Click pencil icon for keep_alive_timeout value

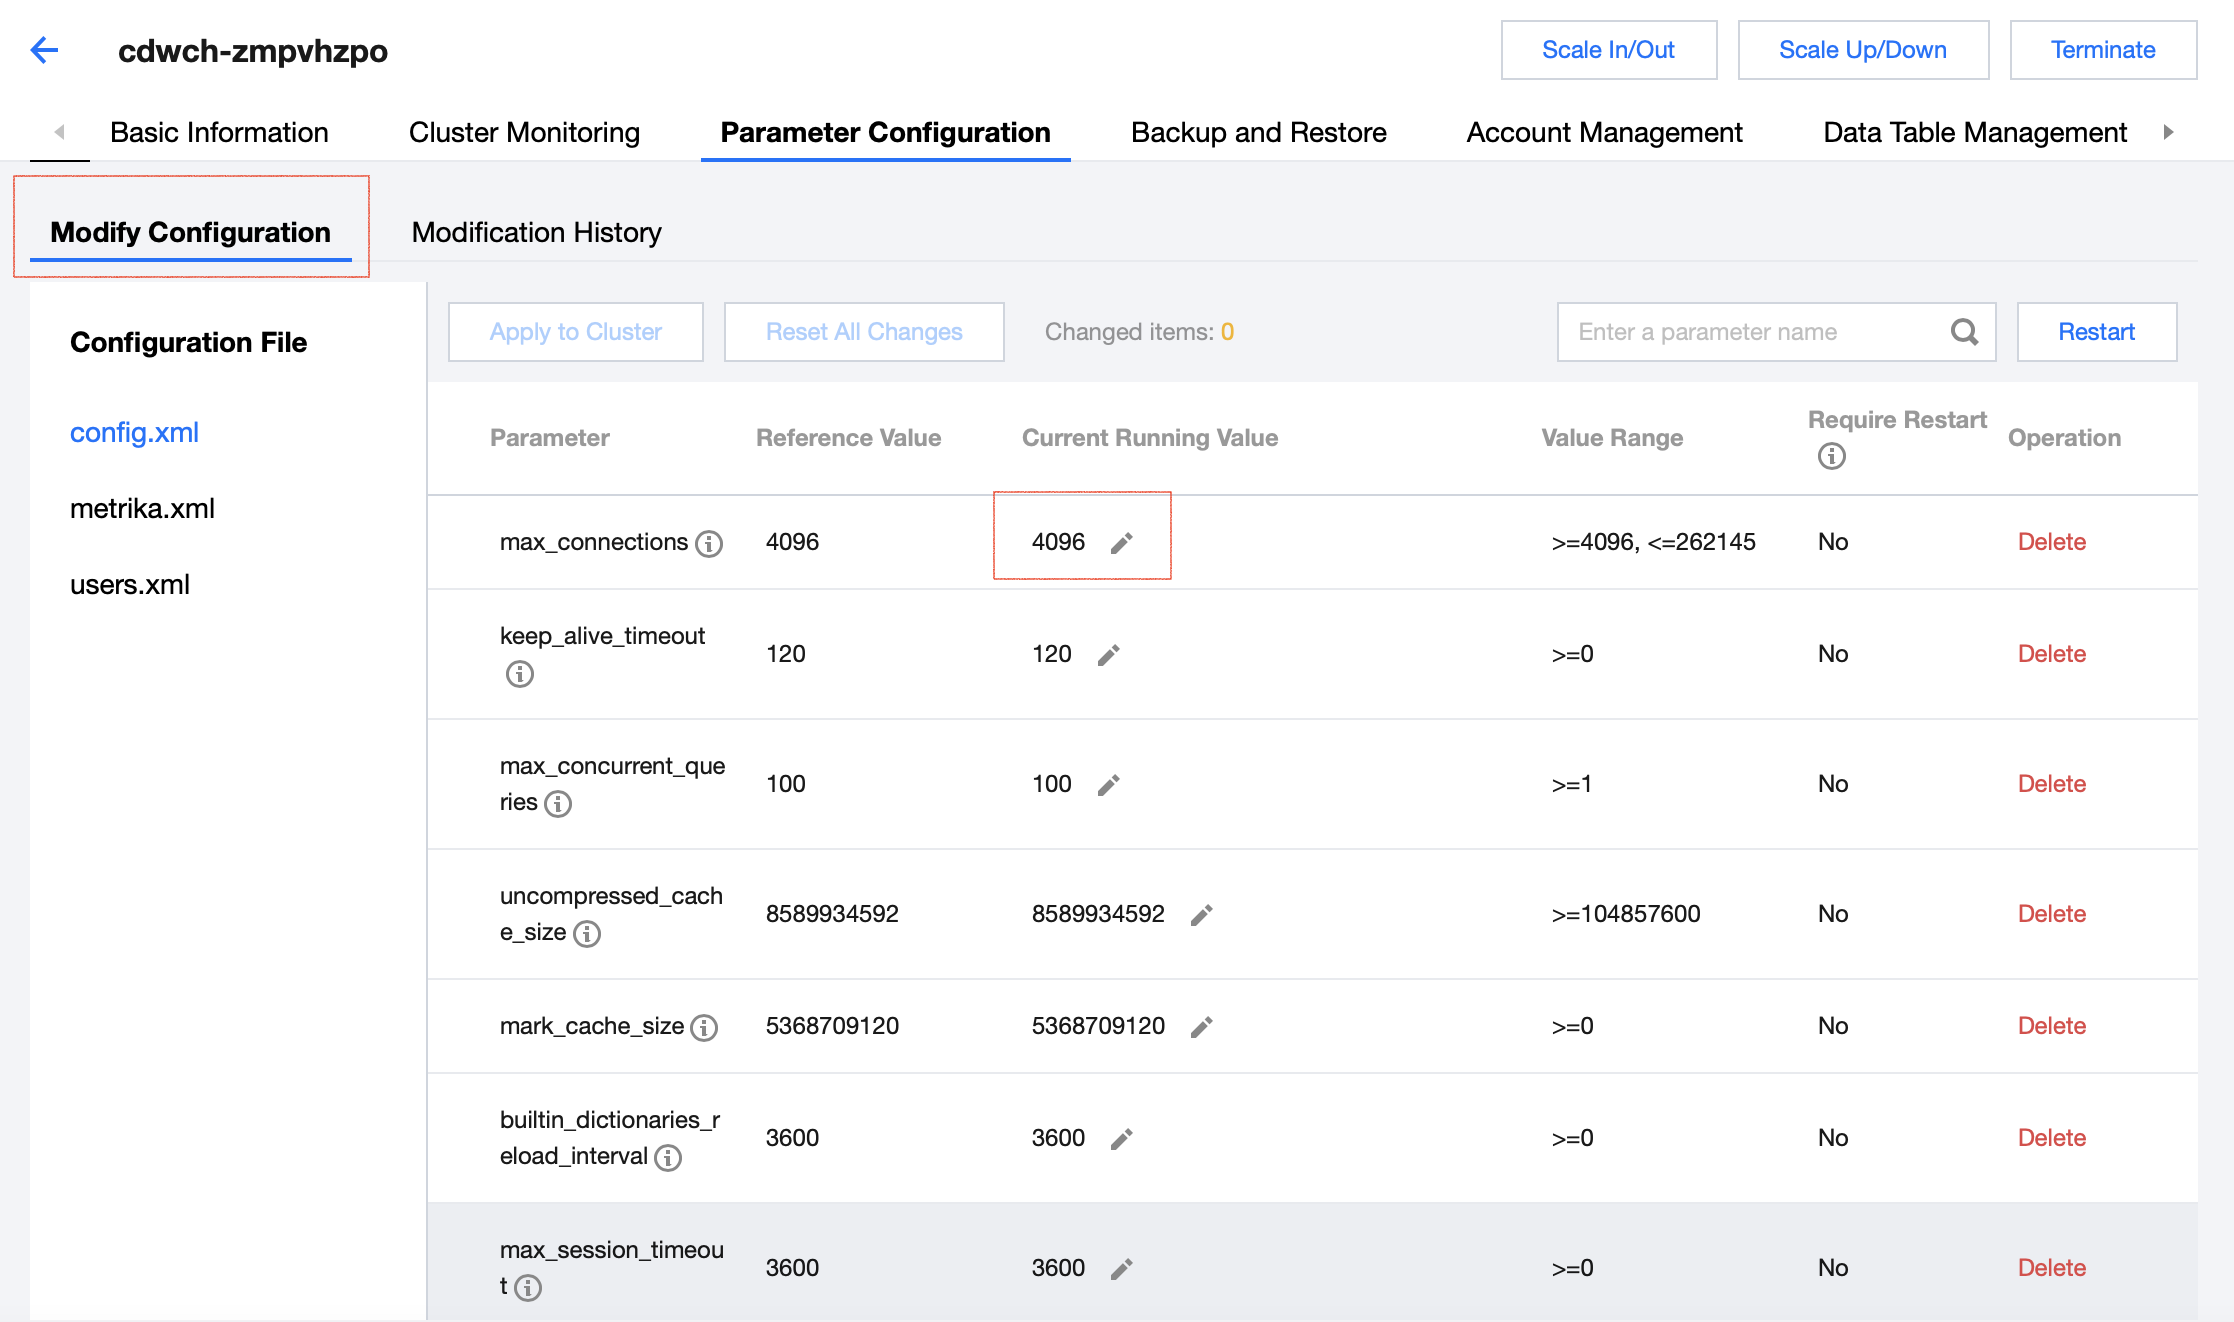tap(1108, 655)
